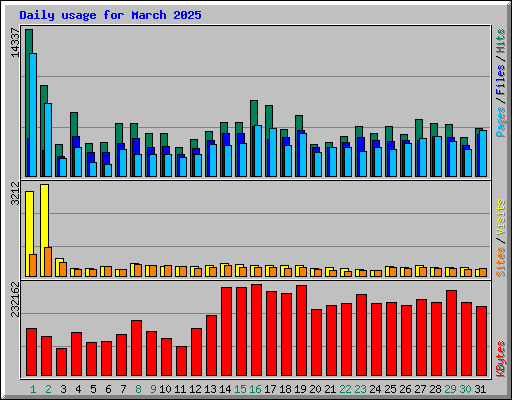Click day 24 label on x-axis

point(375,389)
